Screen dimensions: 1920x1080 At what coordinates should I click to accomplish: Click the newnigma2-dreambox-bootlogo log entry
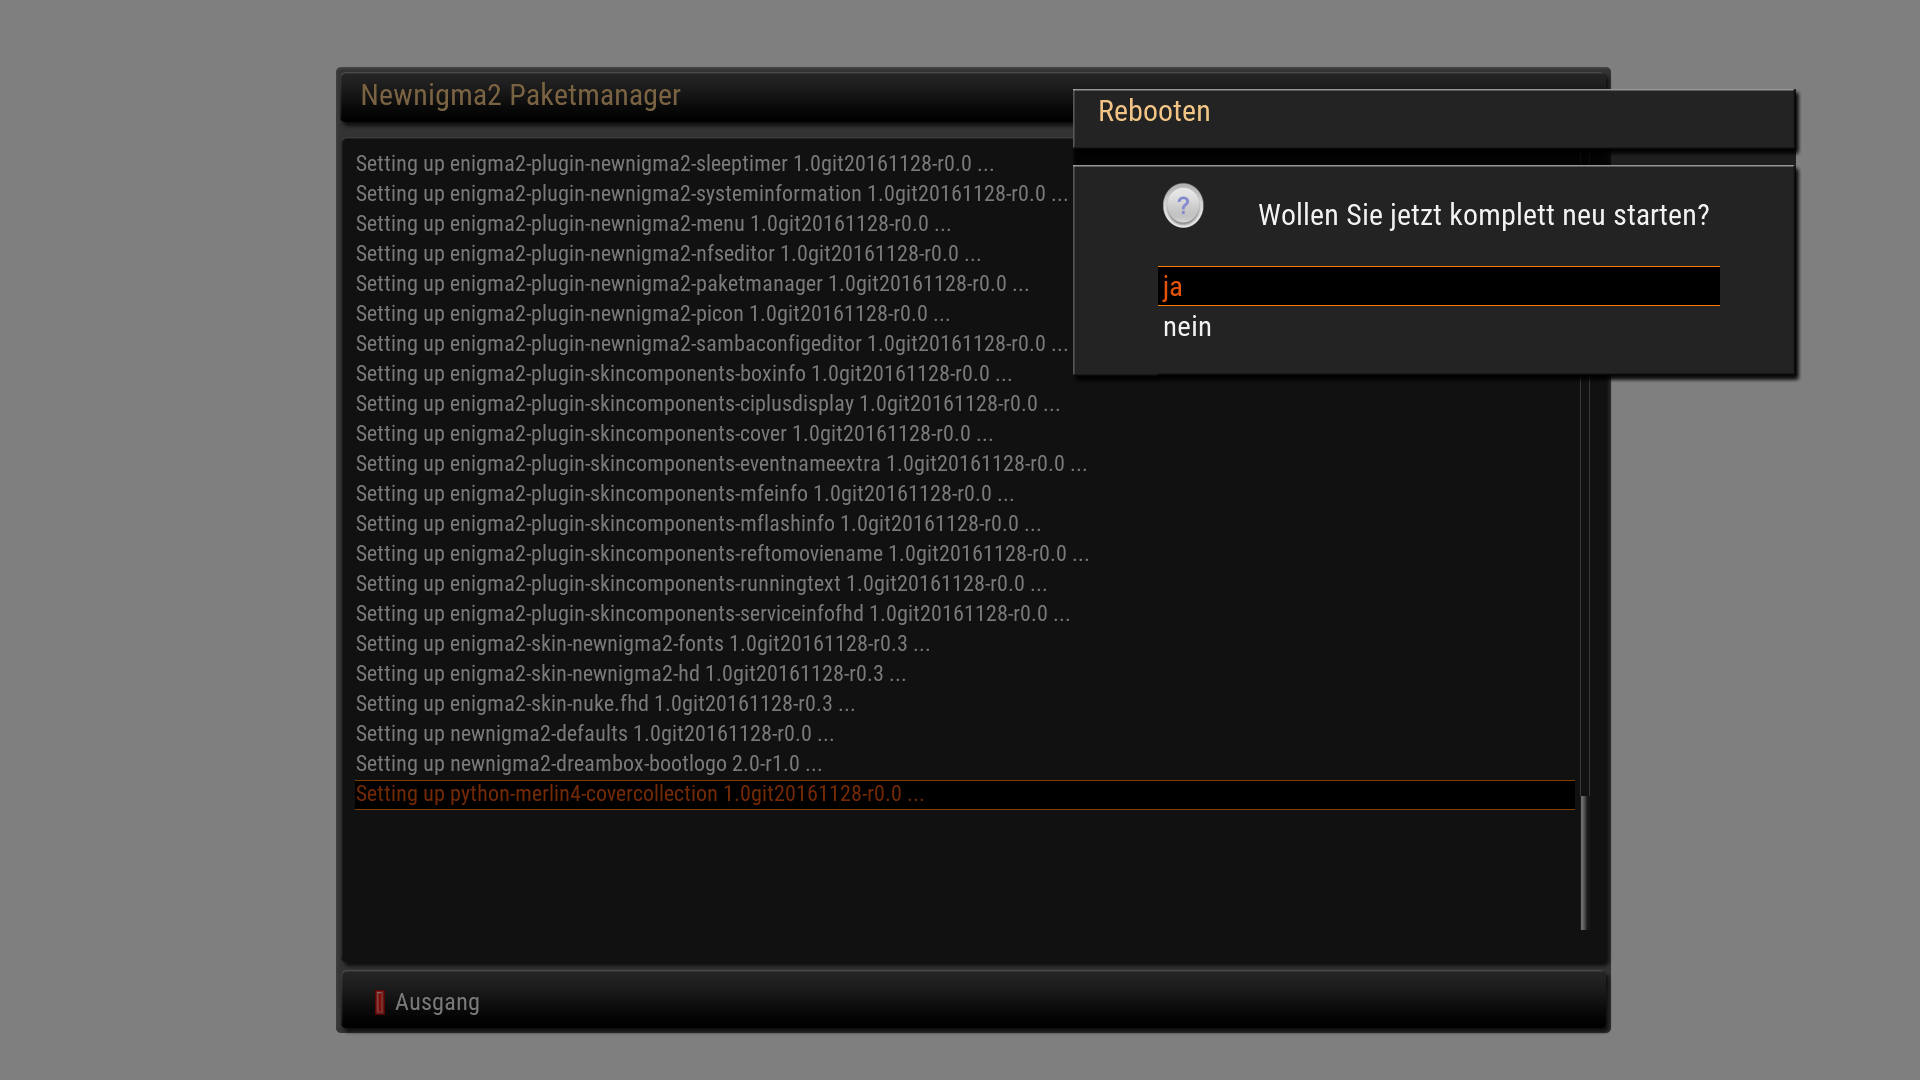[589, 764]
